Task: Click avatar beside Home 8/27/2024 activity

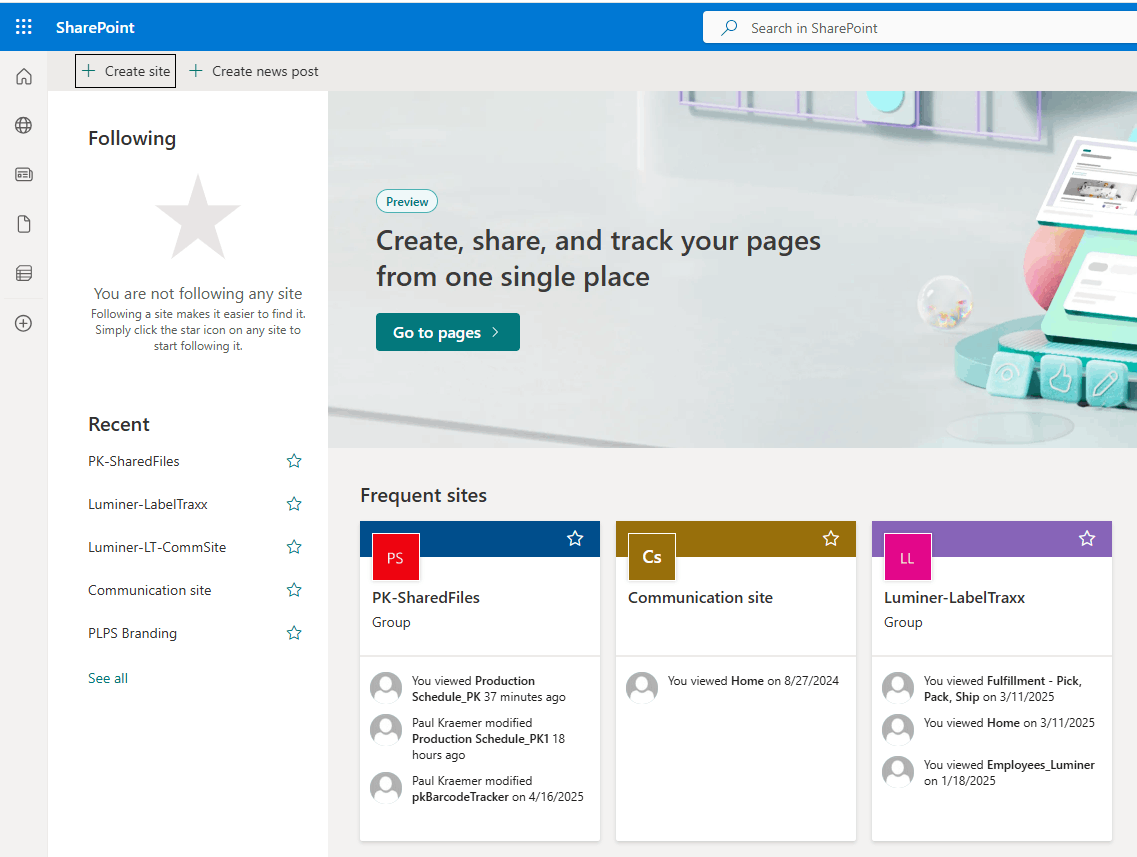Action: pos(642,687)
